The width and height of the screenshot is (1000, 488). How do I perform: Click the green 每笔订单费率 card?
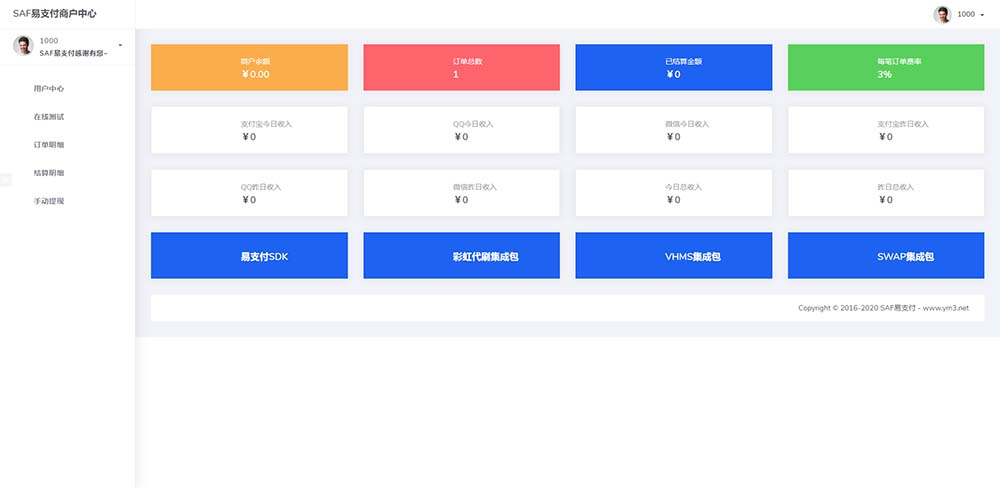(886, 67)
